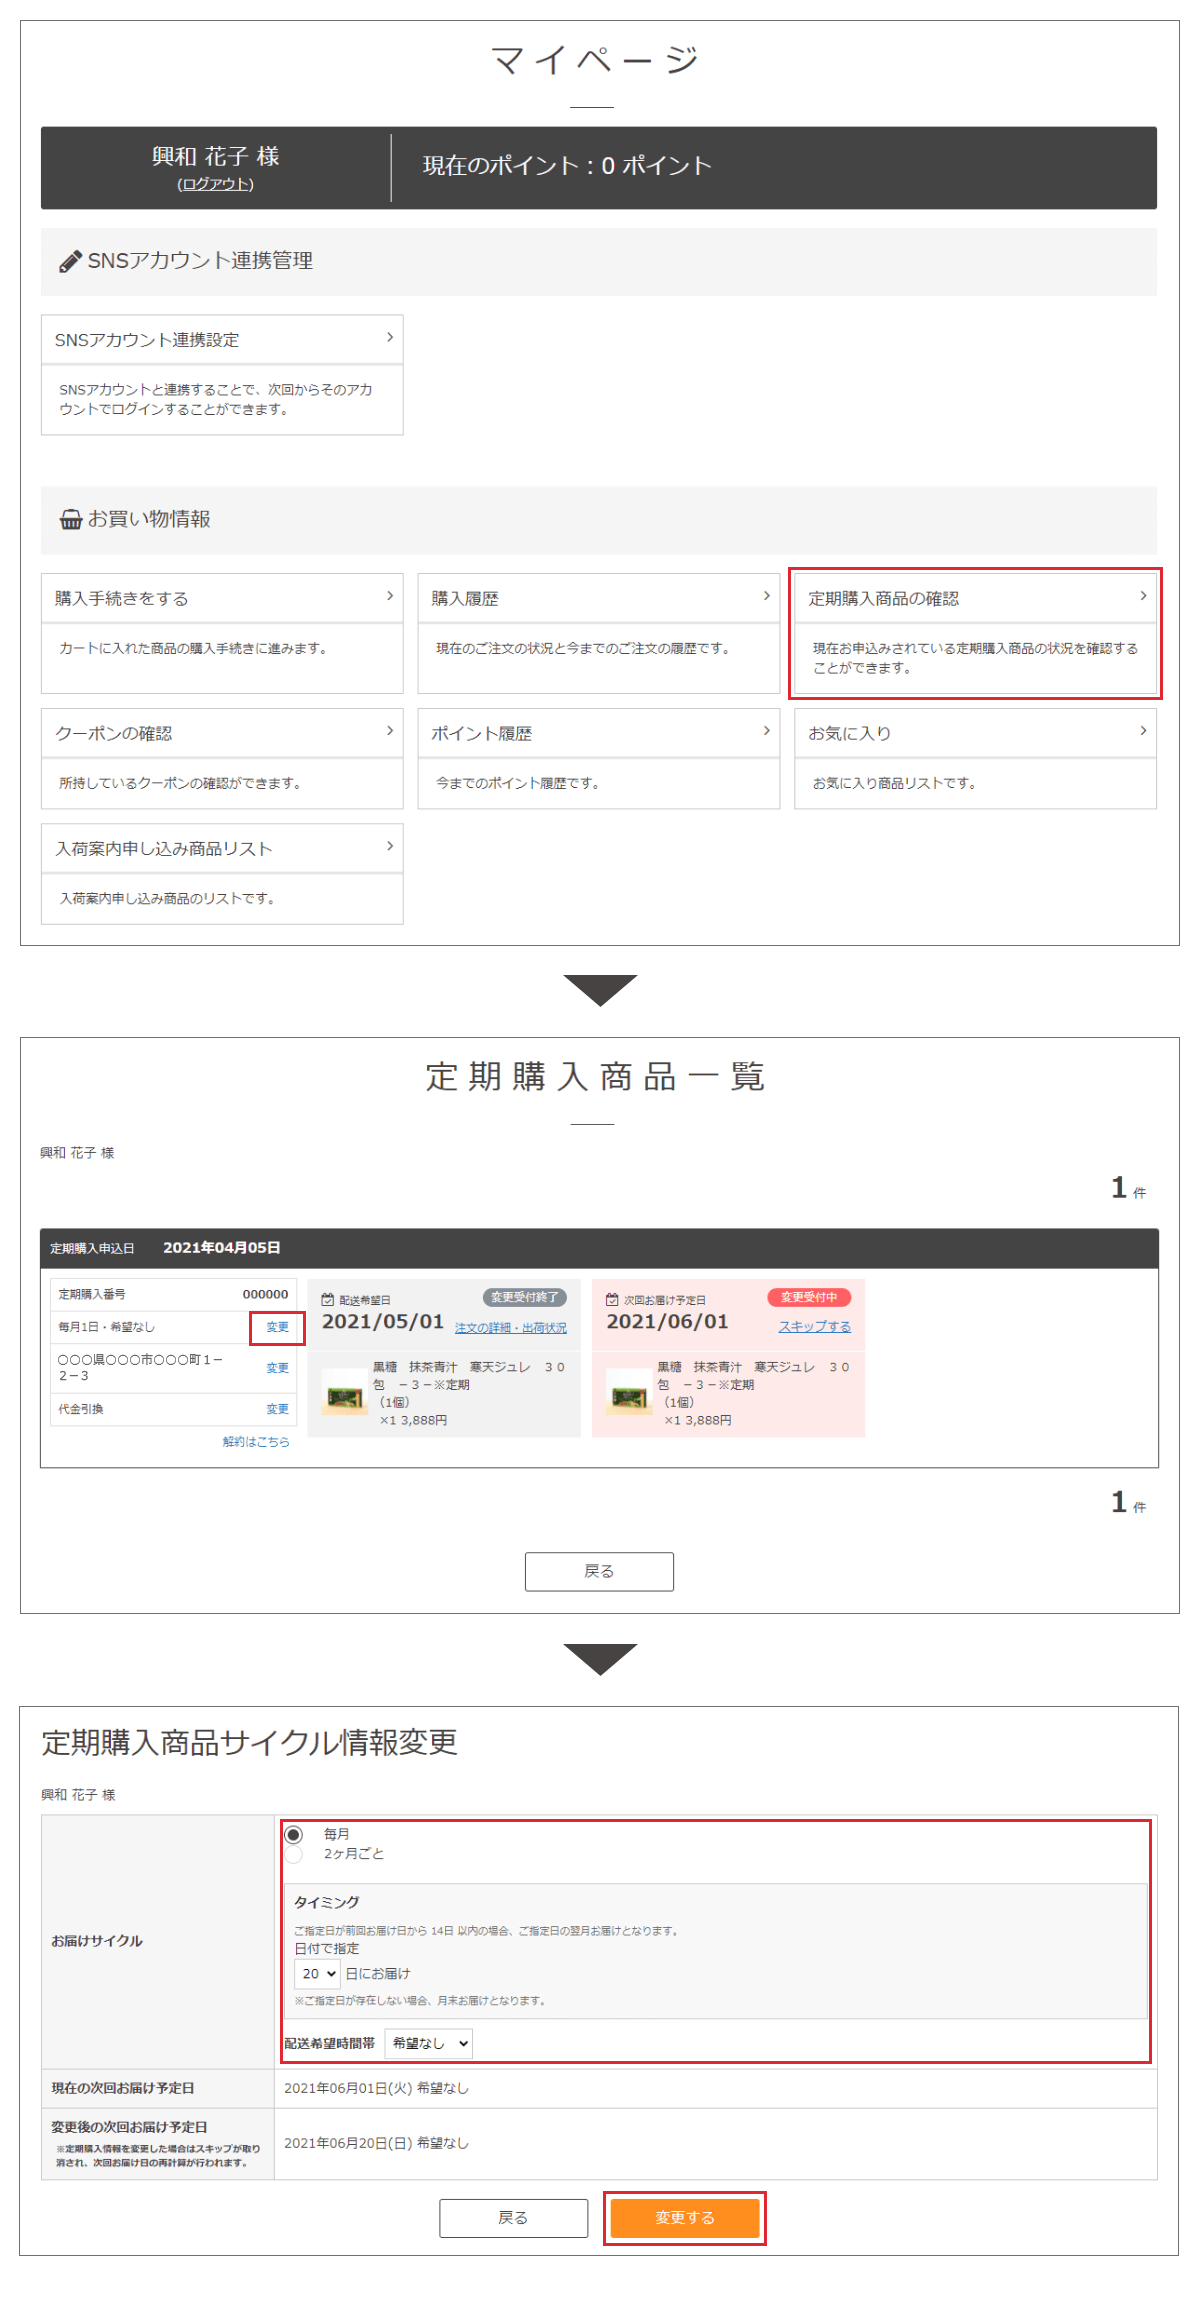Click the 戻る button beside 変更する

[x=514, y=2218]
